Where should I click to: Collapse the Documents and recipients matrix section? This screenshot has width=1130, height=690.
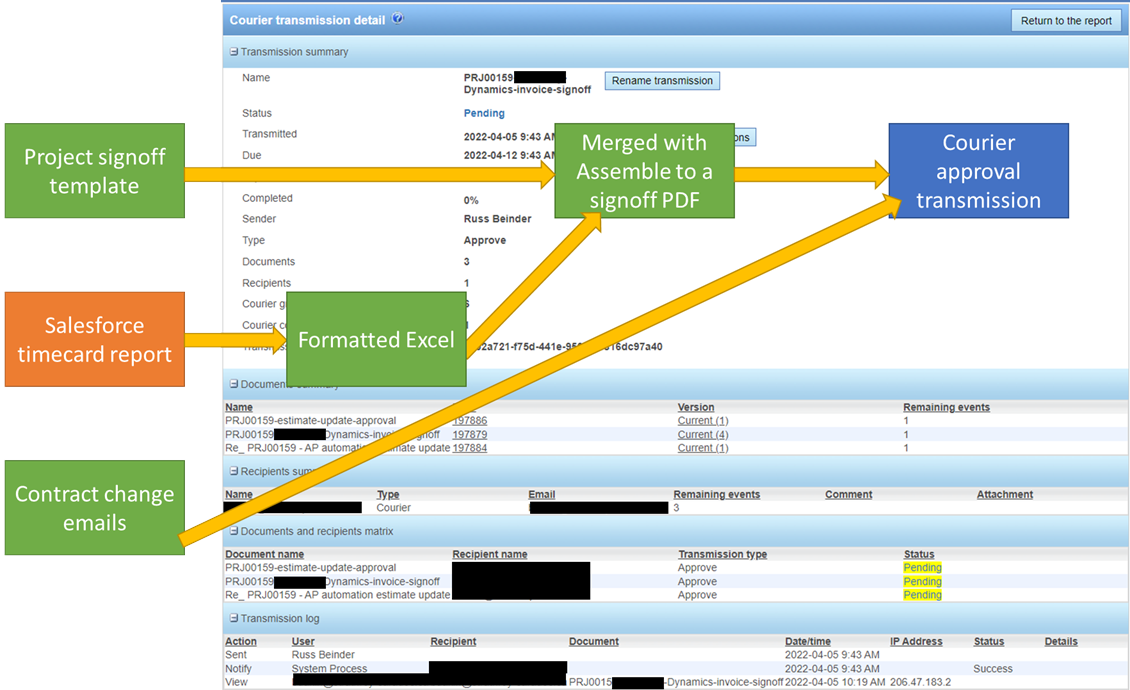pos(234,531)
